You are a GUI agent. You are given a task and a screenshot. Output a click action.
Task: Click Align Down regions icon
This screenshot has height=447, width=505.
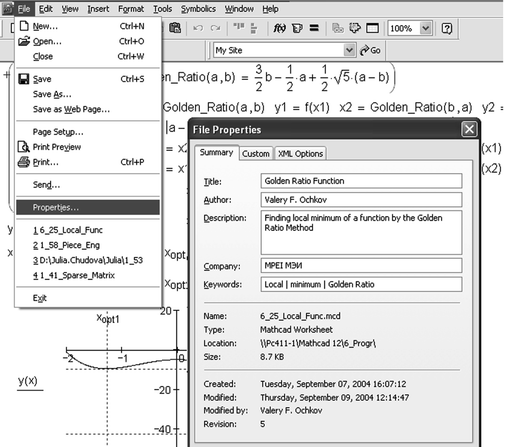(254, 28)
